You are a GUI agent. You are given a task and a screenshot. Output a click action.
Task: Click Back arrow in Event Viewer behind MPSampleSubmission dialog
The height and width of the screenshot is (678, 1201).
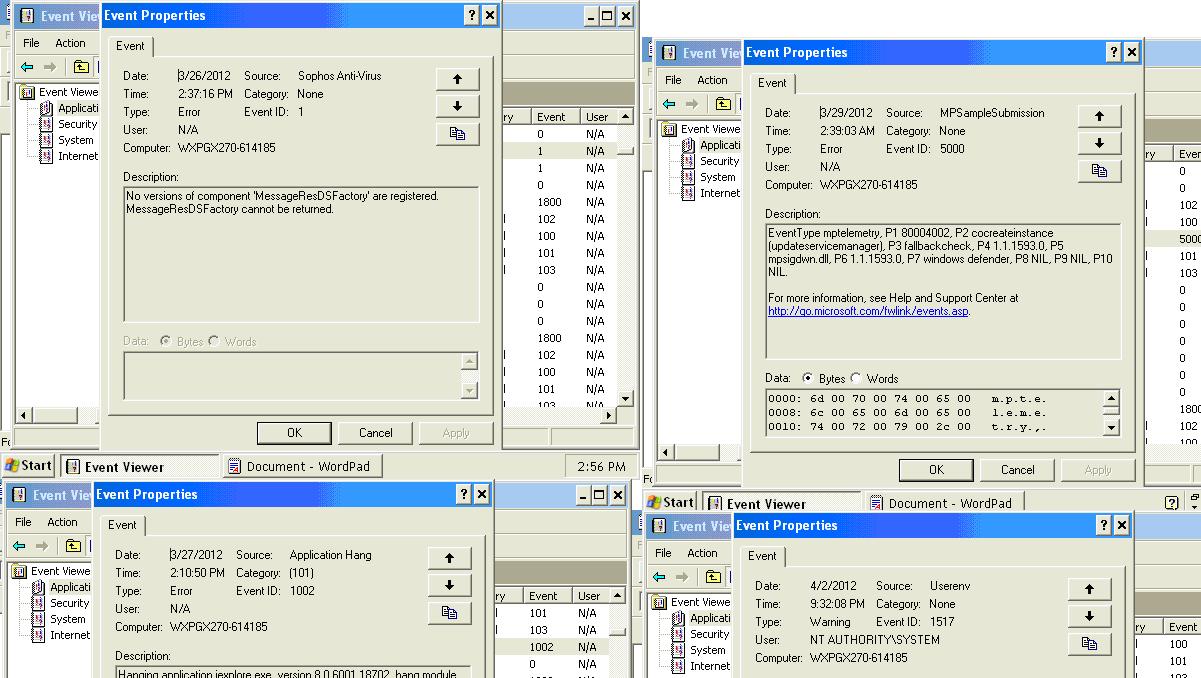[x=669, y=104]
